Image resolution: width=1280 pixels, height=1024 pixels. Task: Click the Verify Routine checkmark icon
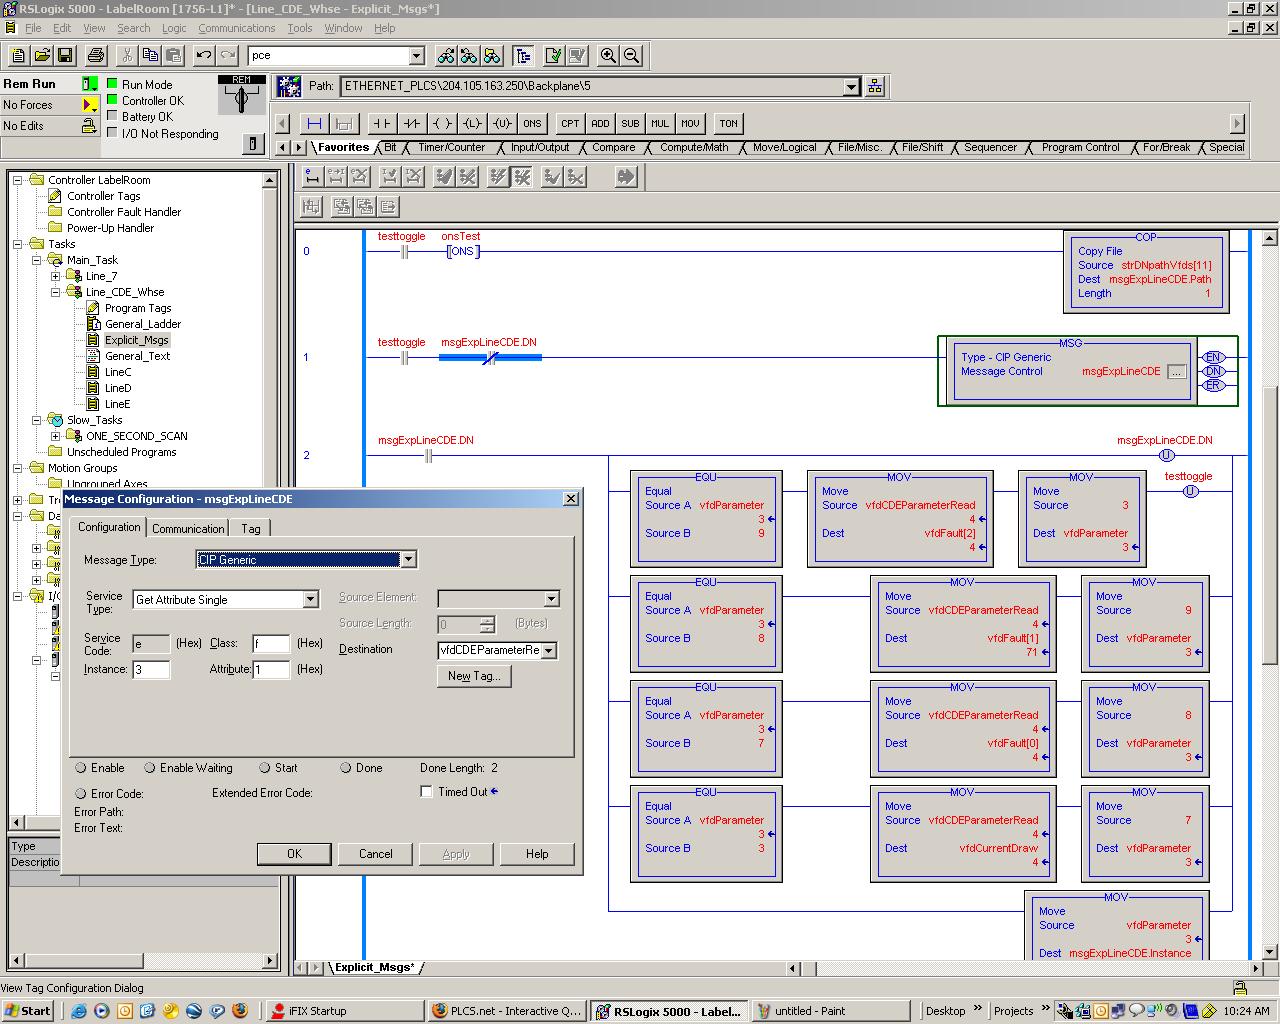pyautogui.click(x=552, y=55)
